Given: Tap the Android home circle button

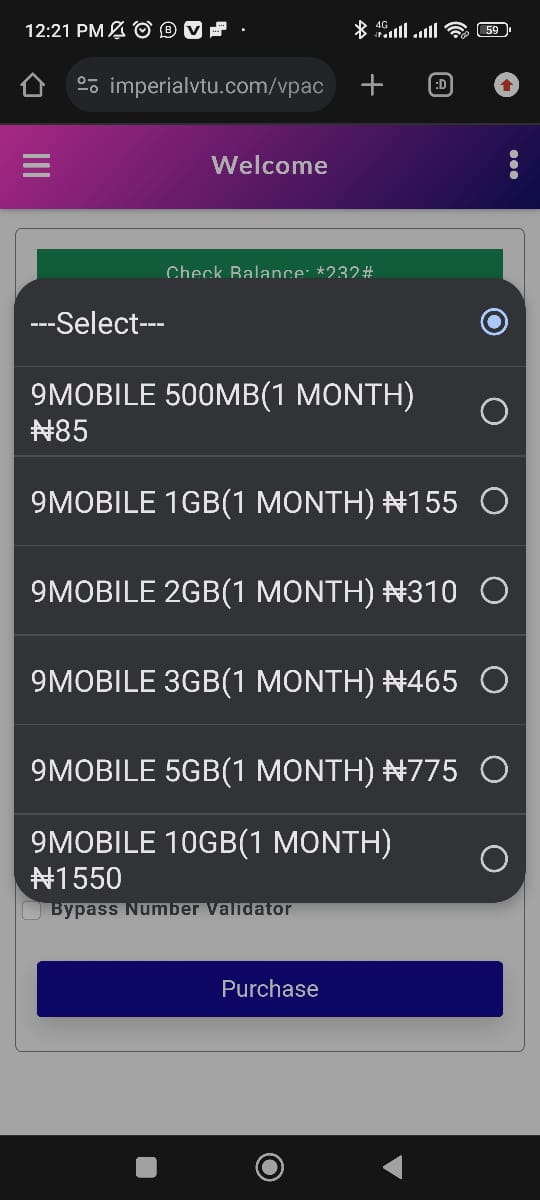Looking at the screenshot, I should pos(269,1167).
